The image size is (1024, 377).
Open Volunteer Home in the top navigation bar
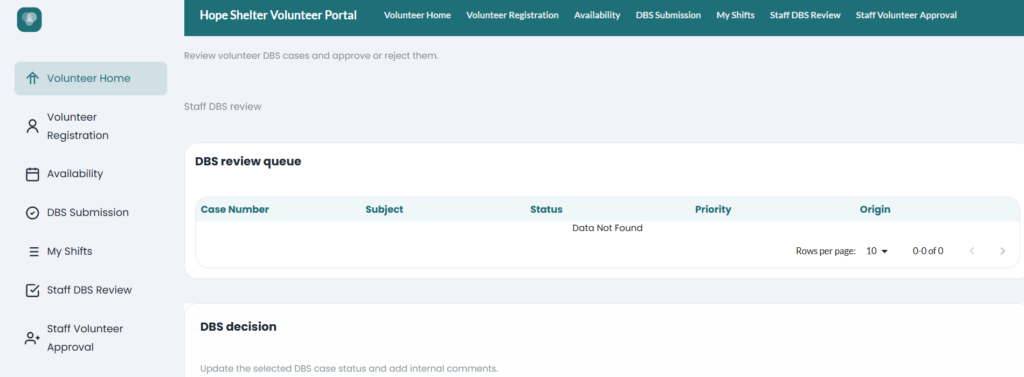click(x=417, y=15)
